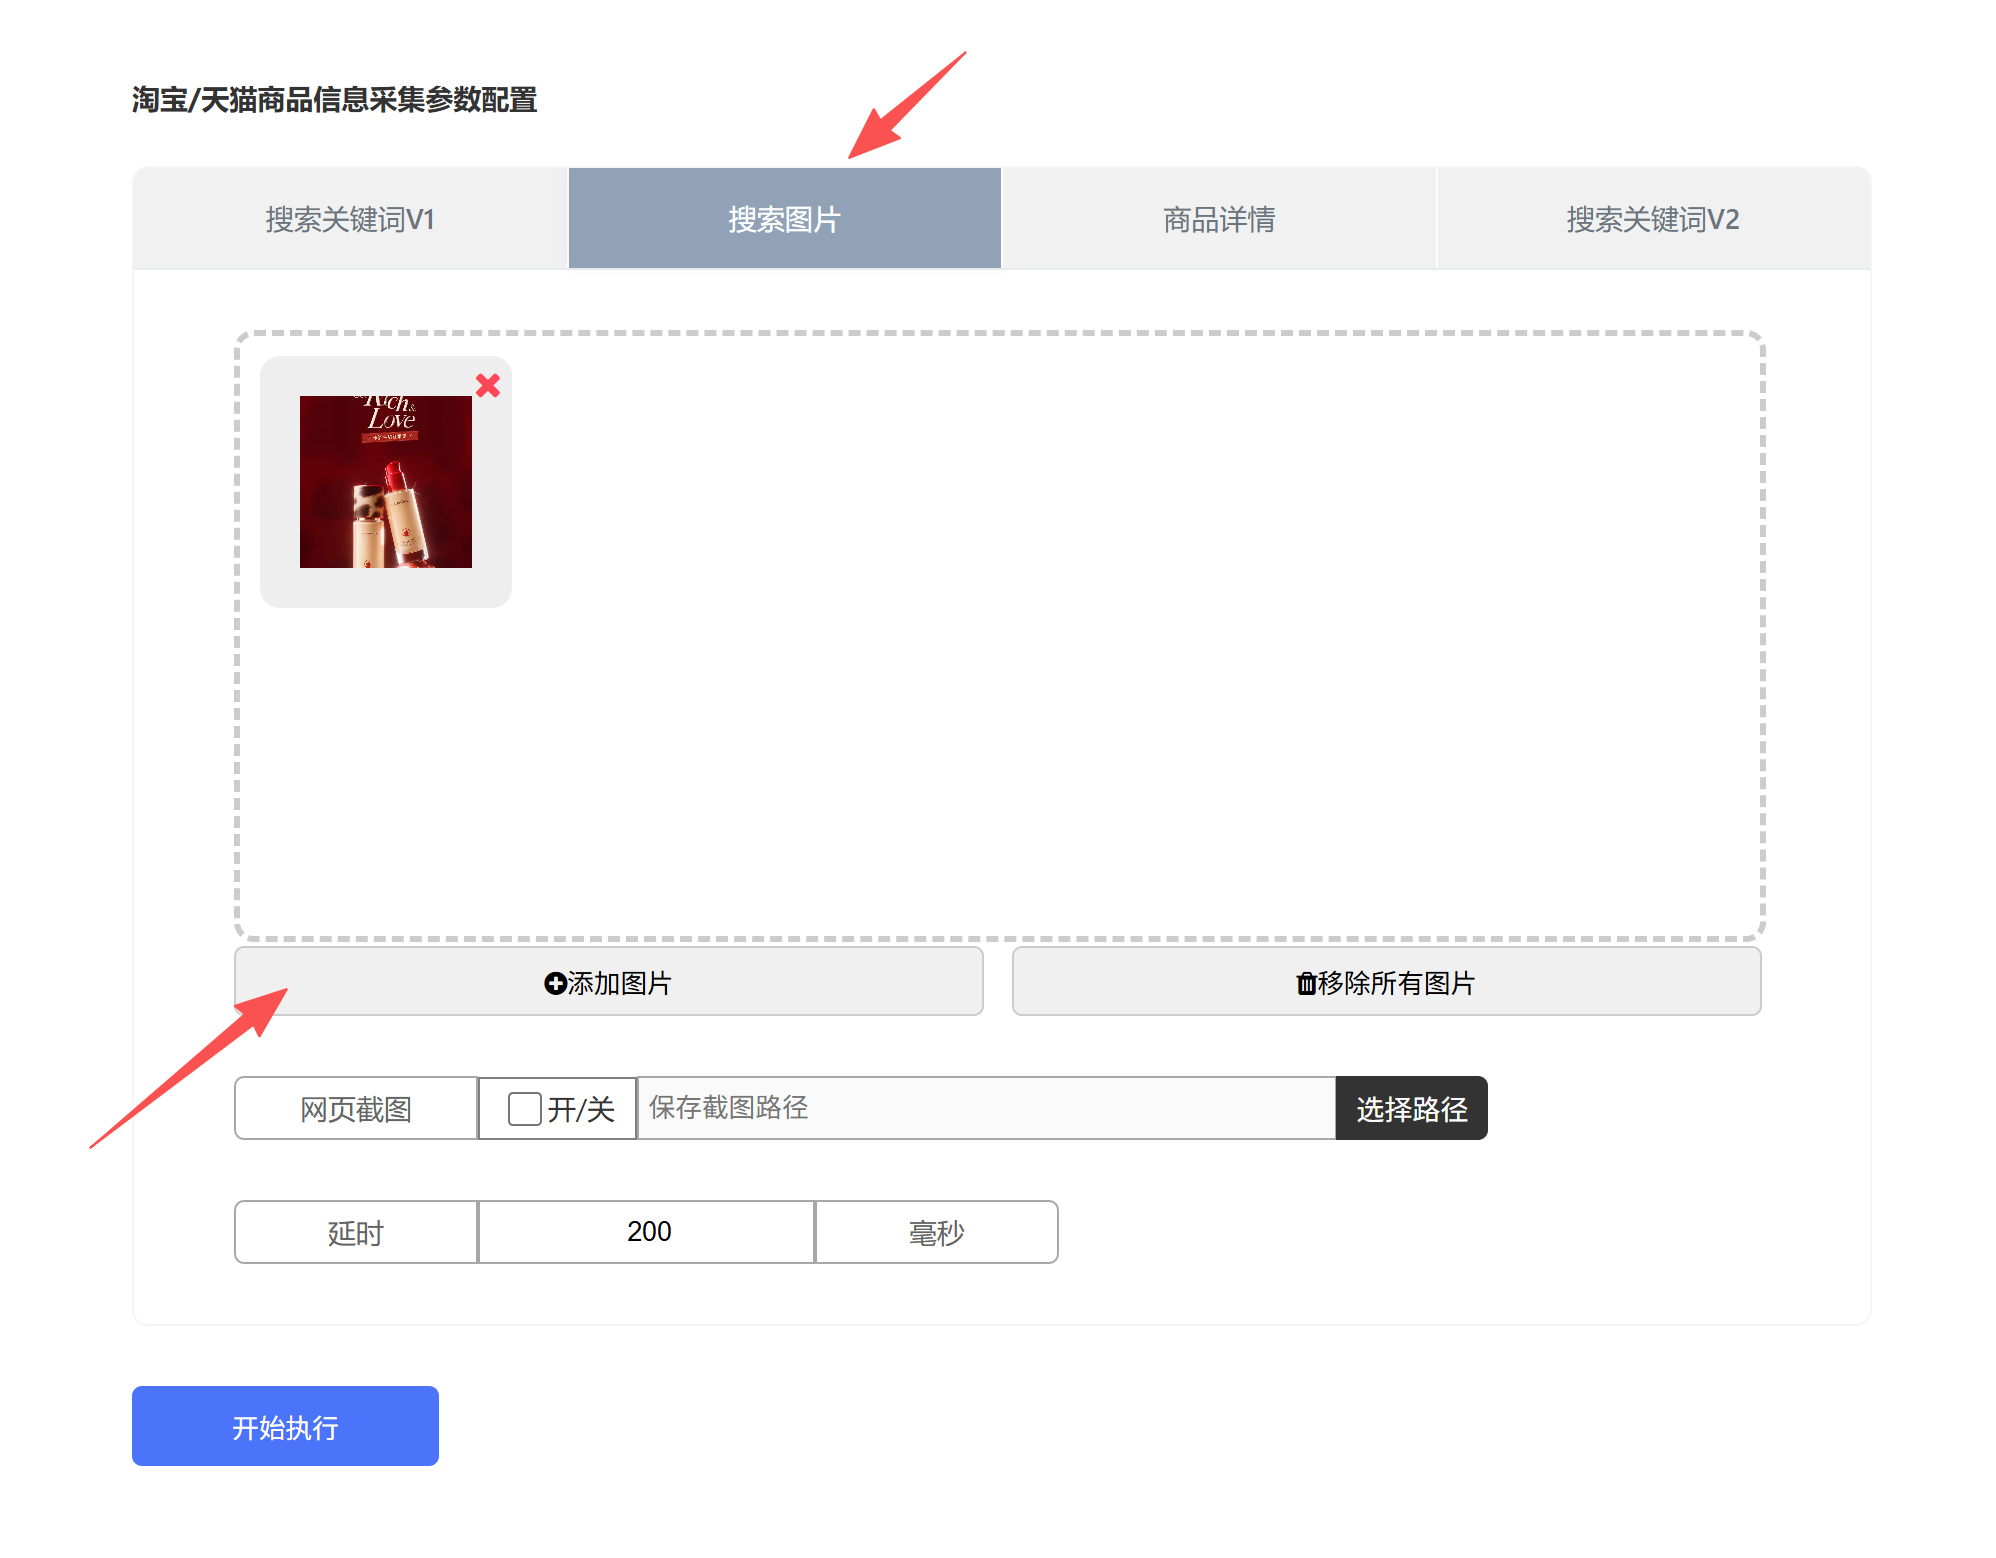Select the Rich Love product thumbnail

coord(386,482)
